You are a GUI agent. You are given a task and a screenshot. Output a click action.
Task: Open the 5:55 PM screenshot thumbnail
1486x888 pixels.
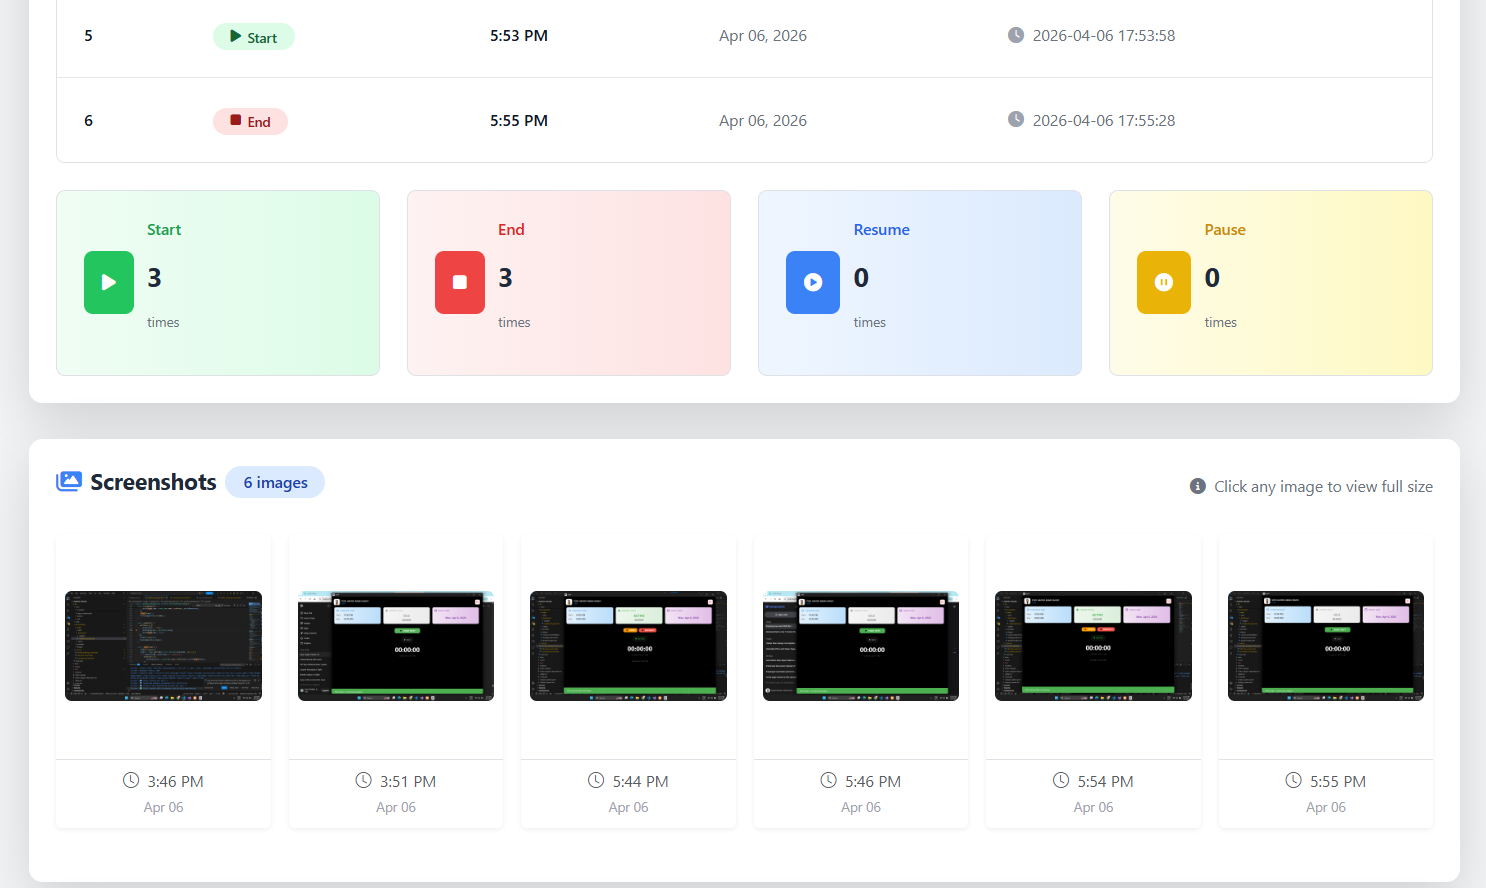(1326, 646)
